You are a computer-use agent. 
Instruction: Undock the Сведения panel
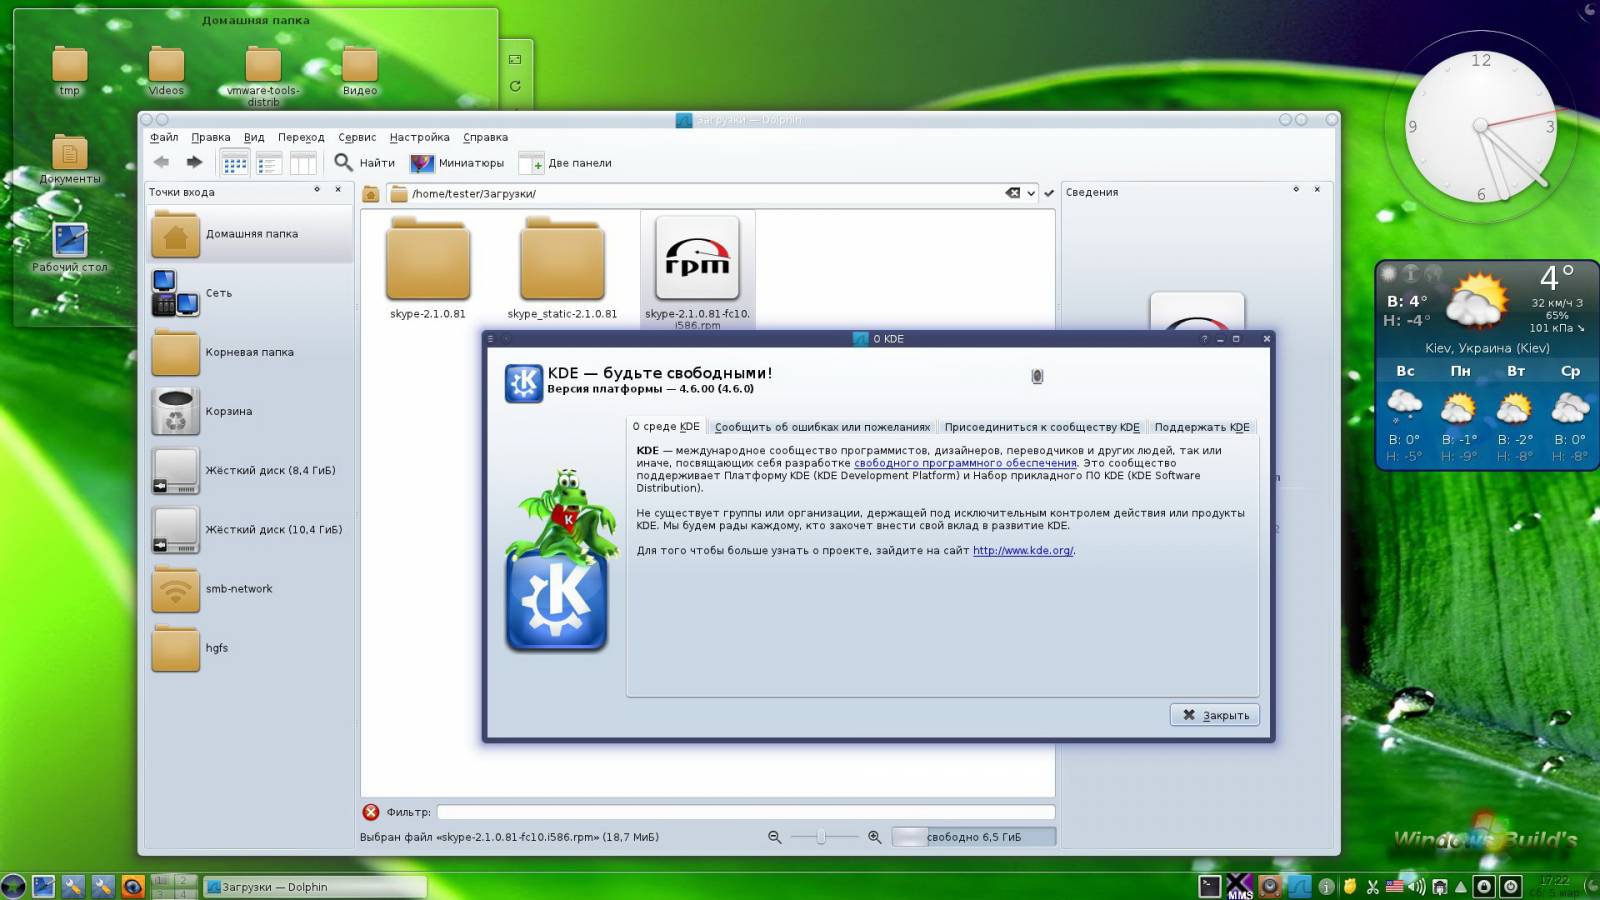[1296, 189]
